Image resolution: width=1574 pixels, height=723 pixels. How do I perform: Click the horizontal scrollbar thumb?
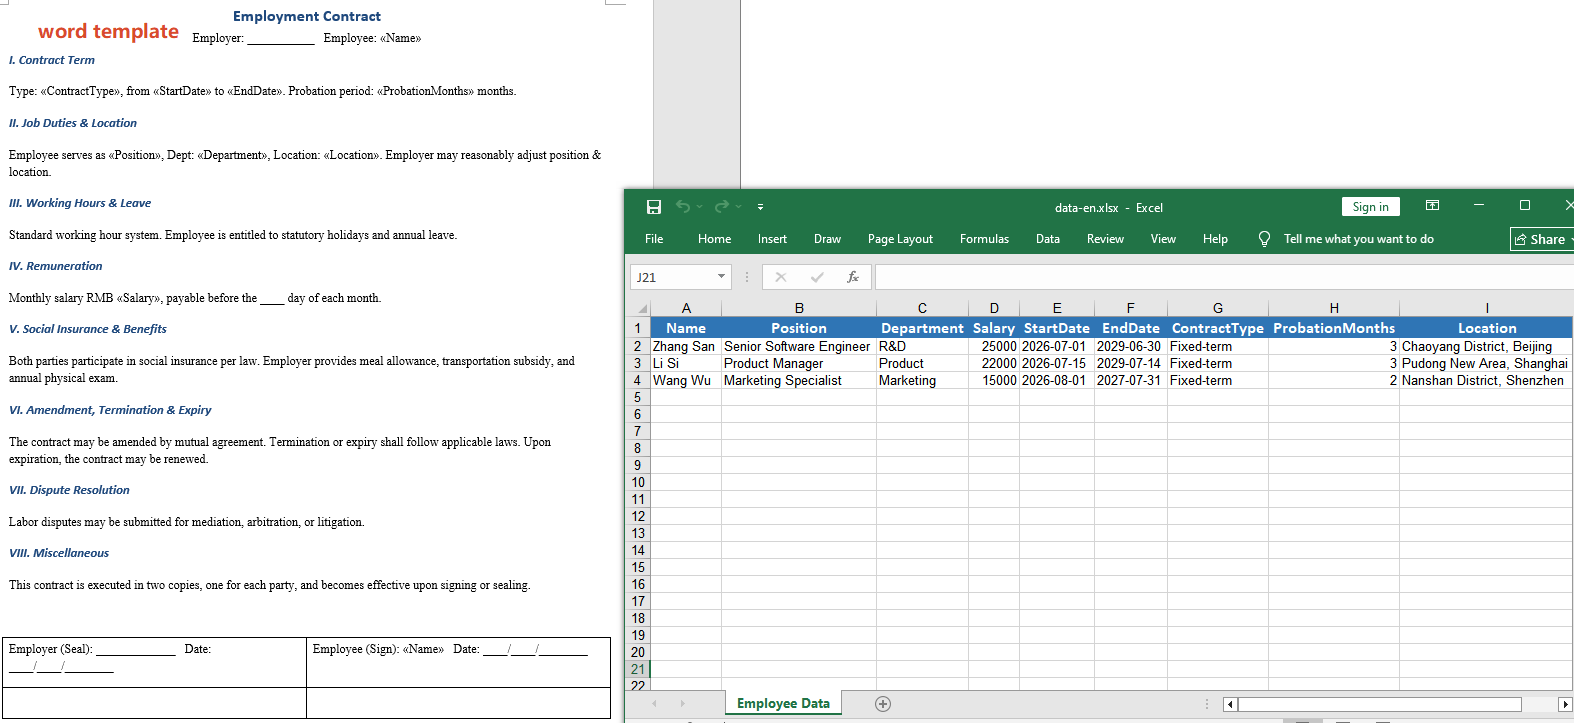coord(1380,704)
